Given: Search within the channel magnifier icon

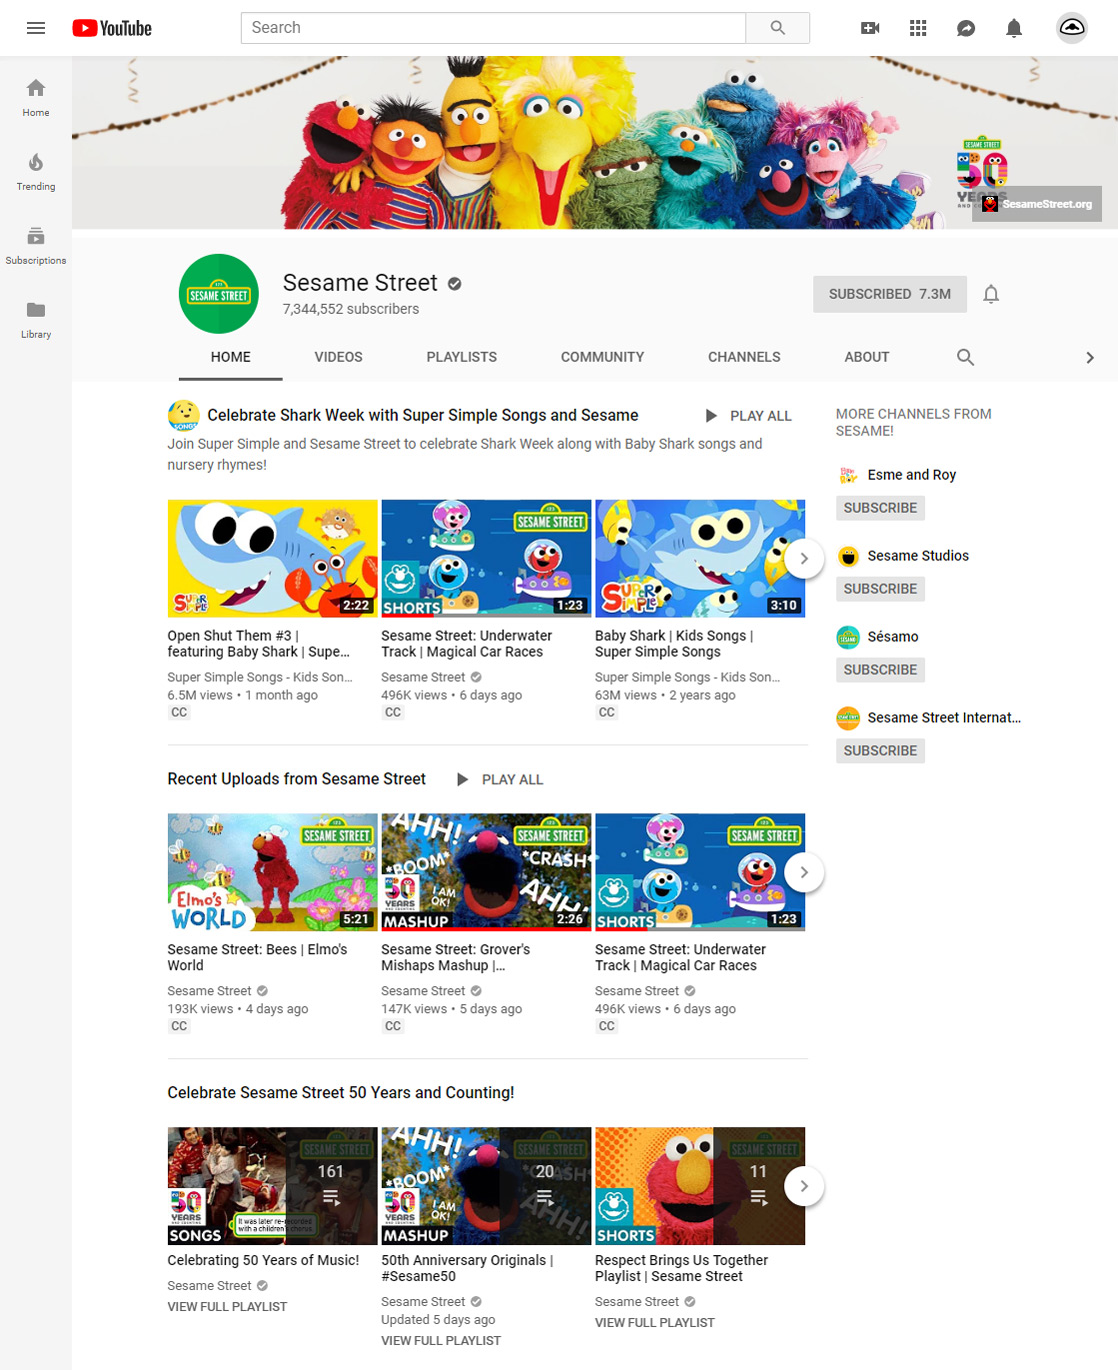Looking at the screenshot, I should click(x=965, y=357).
